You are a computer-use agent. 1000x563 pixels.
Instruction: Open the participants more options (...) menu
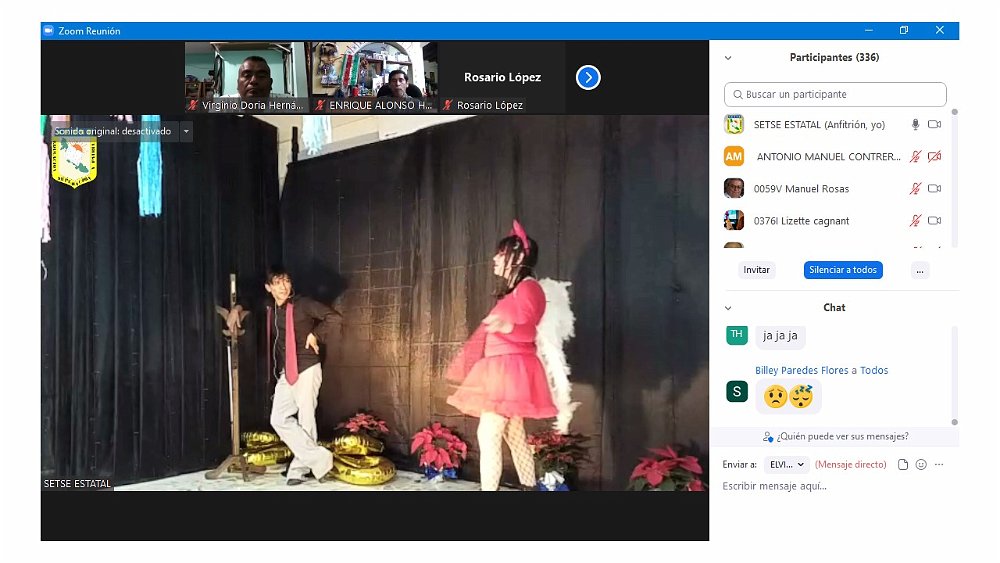920,270
